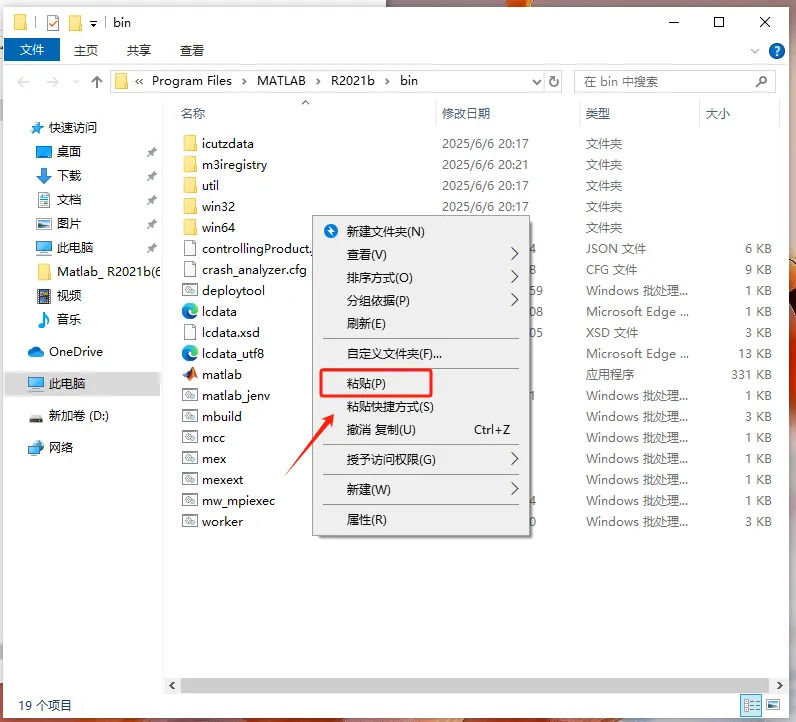Click R2021b in the address breadcrumb

pos(353,81)
